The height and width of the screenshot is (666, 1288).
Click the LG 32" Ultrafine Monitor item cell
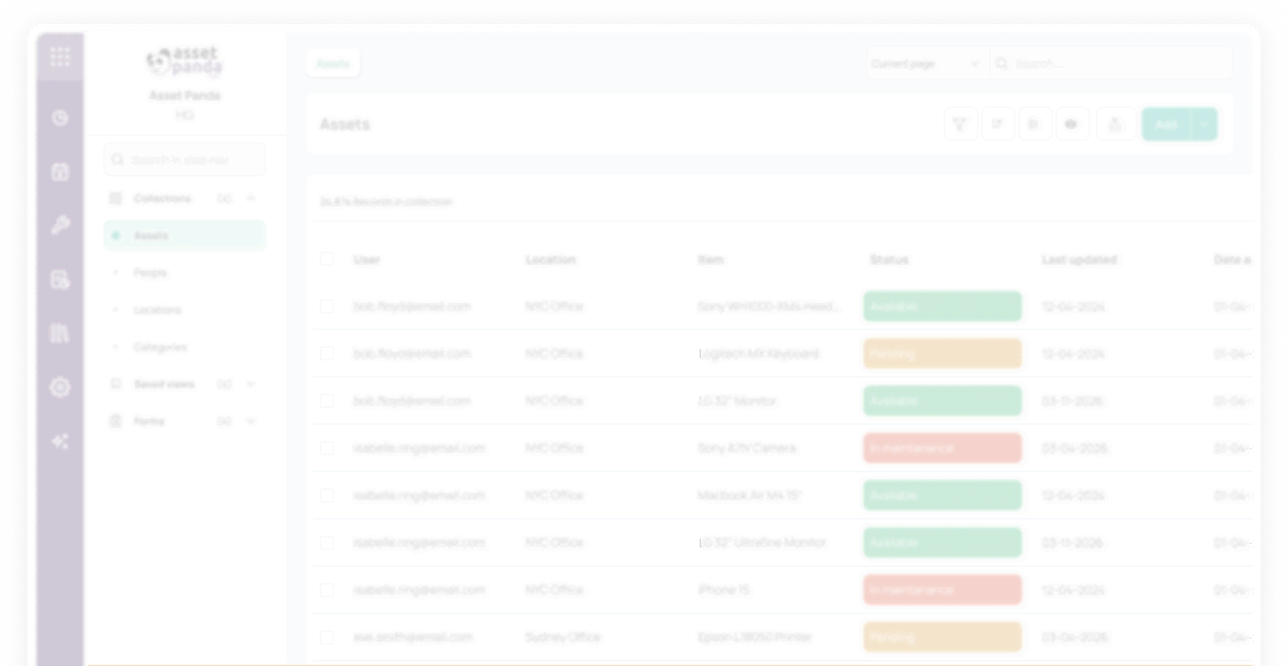762,542
